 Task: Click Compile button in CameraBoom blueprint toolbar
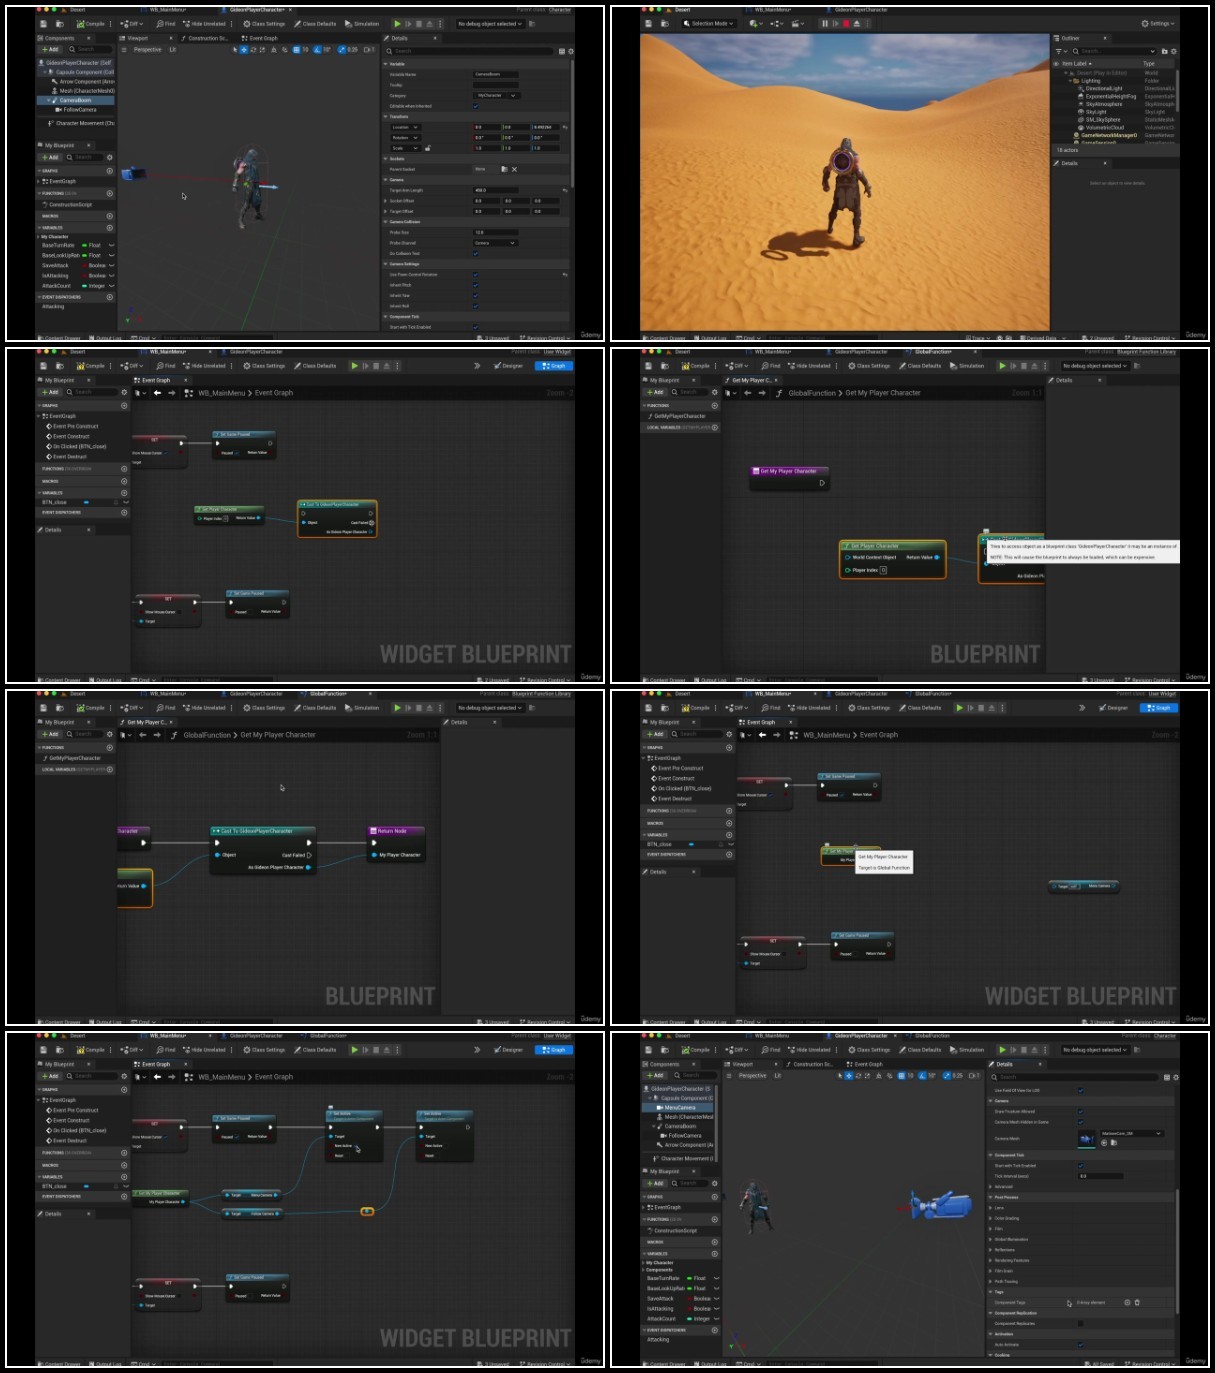coord(90,24)
